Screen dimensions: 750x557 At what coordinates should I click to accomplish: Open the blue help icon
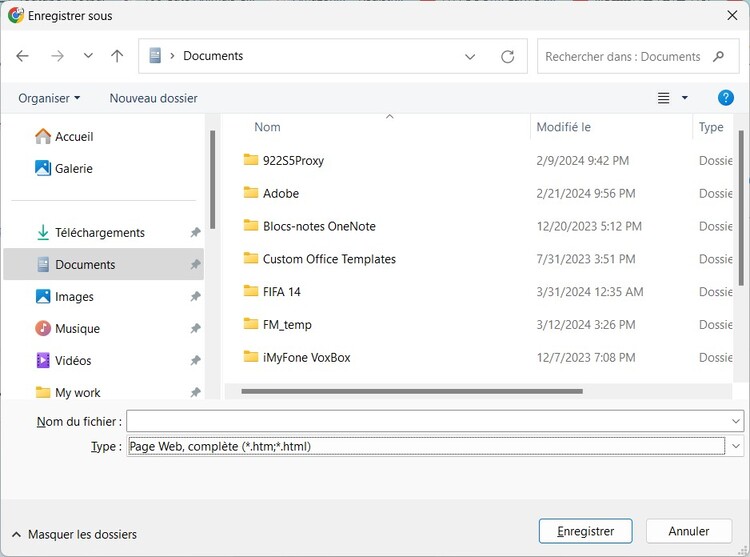726,98
